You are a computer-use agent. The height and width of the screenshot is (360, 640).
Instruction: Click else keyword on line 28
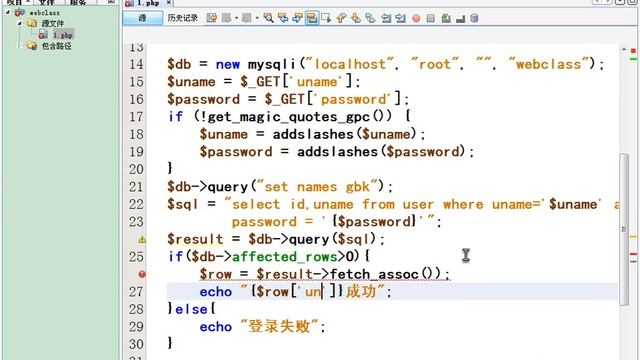191,309
